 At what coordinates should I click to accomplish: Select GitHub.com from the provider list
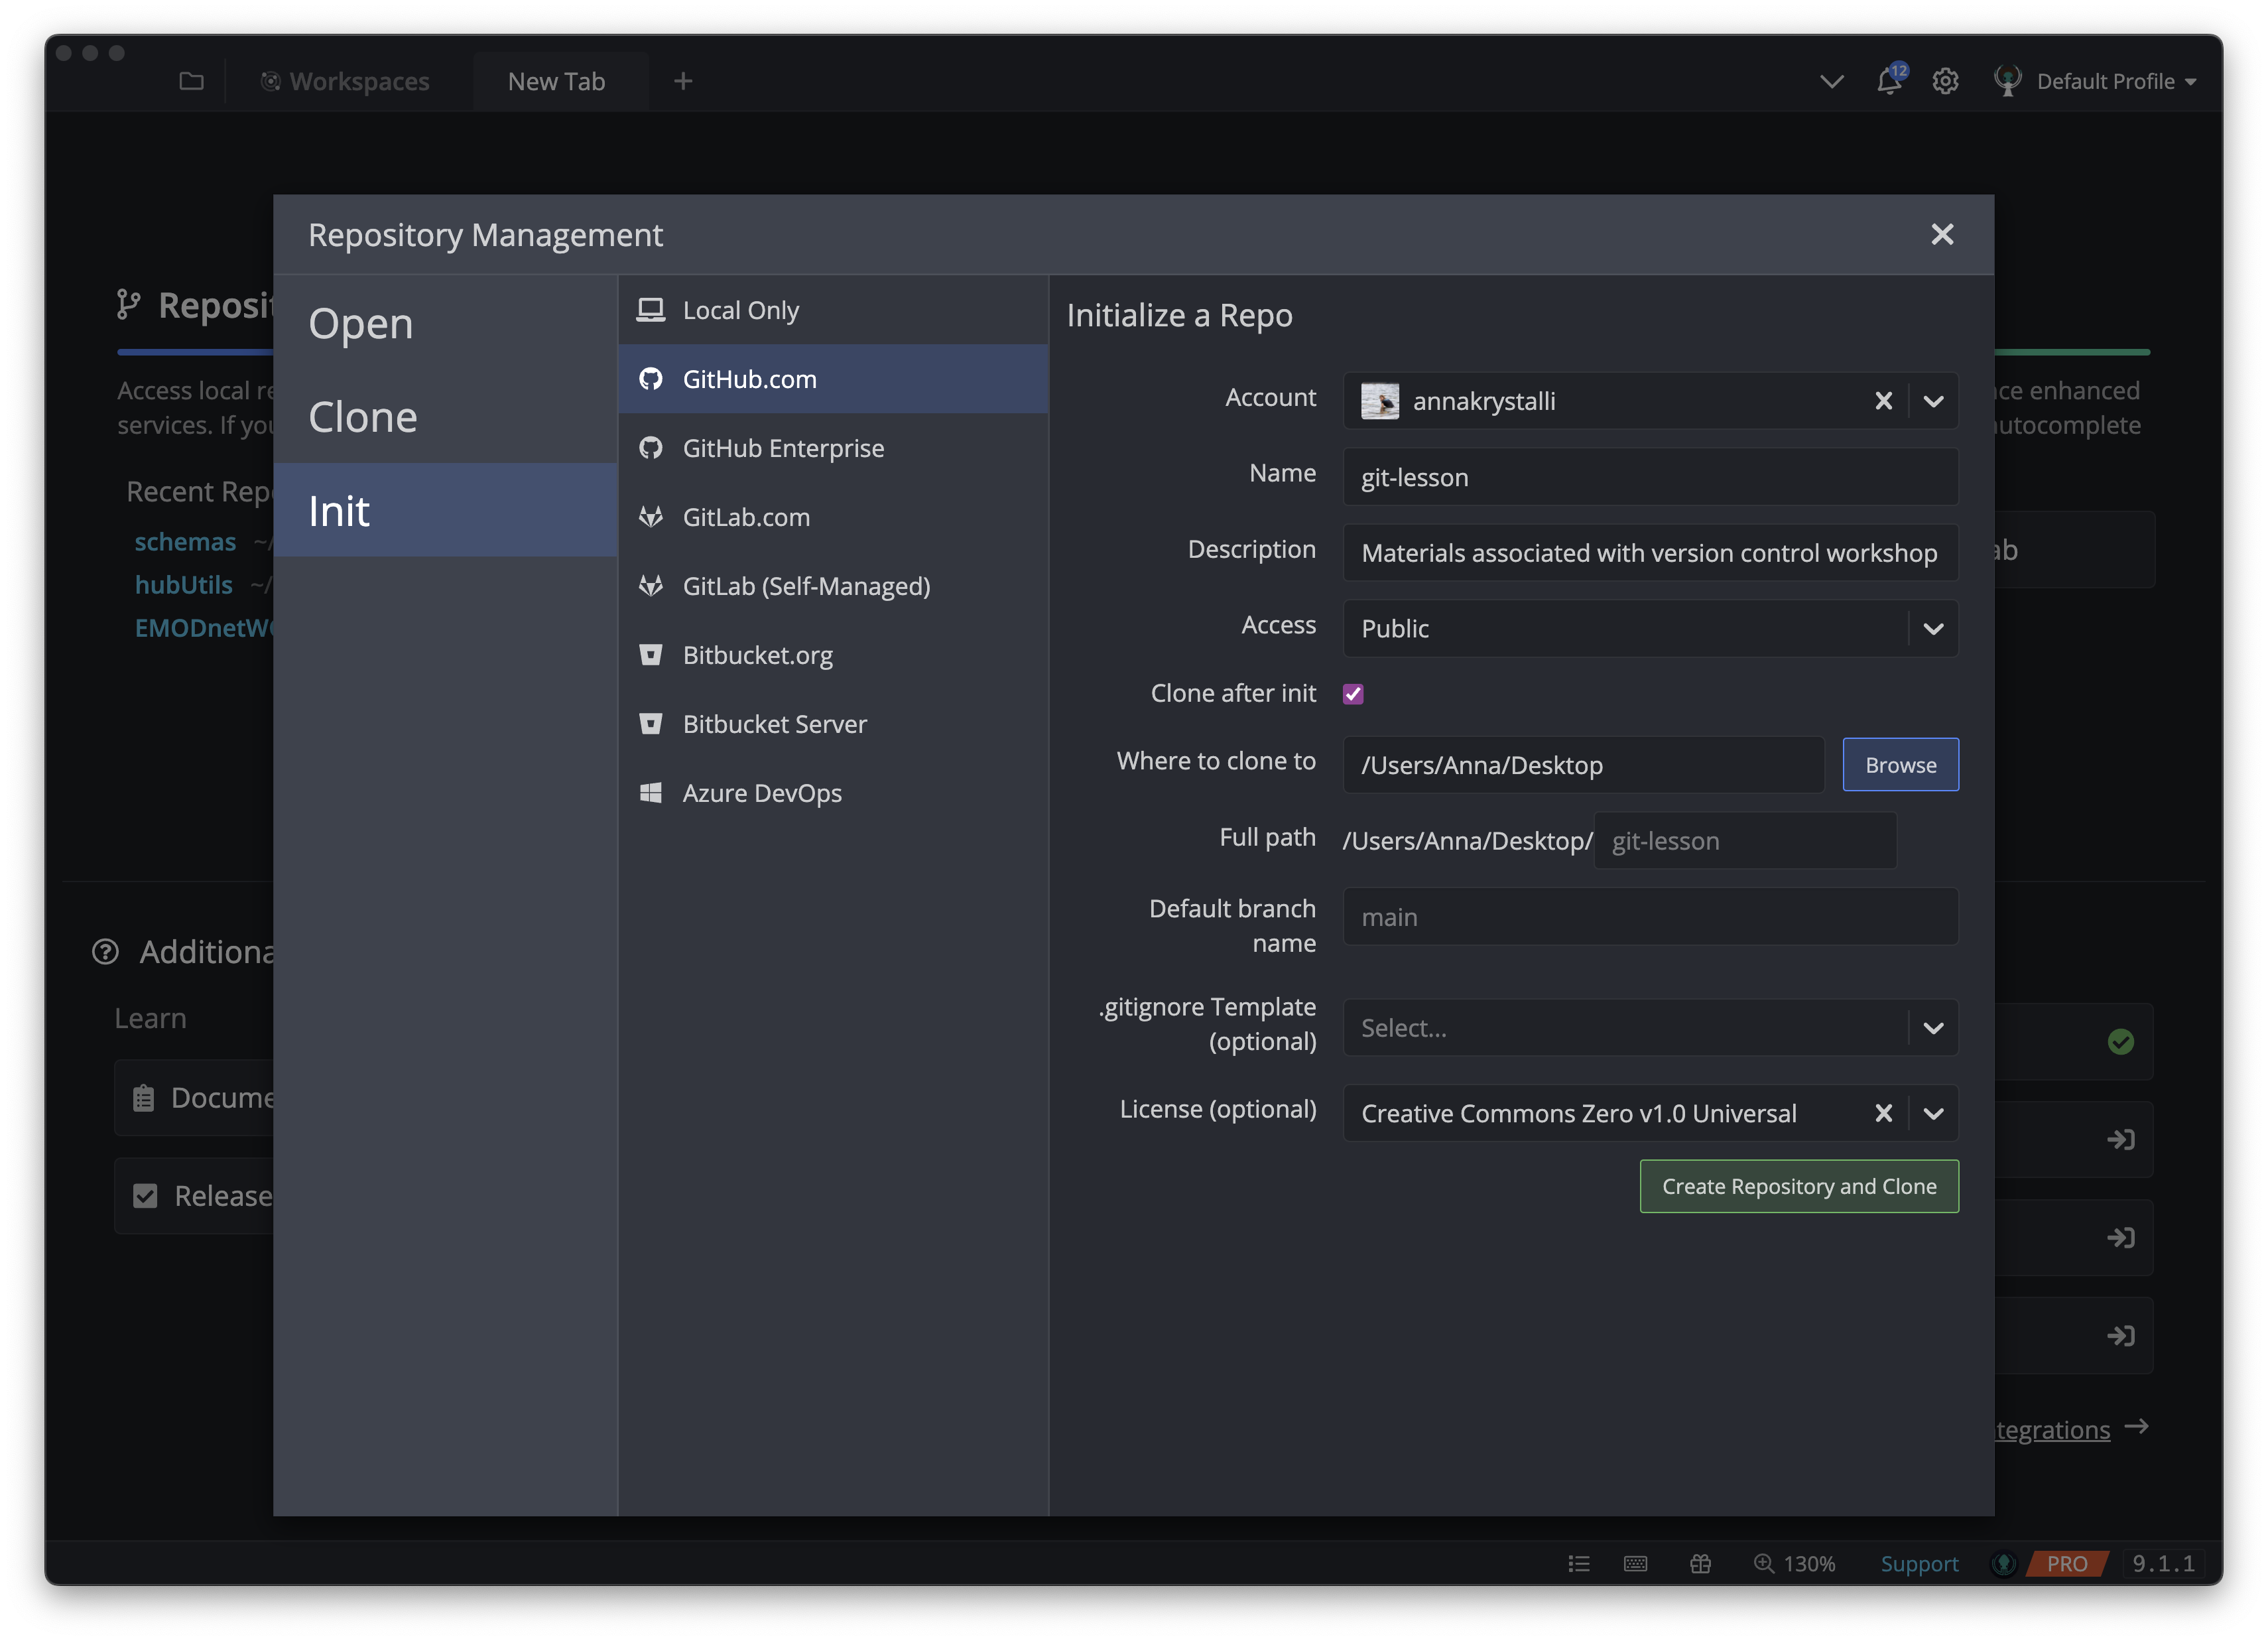tap(833, 379)
